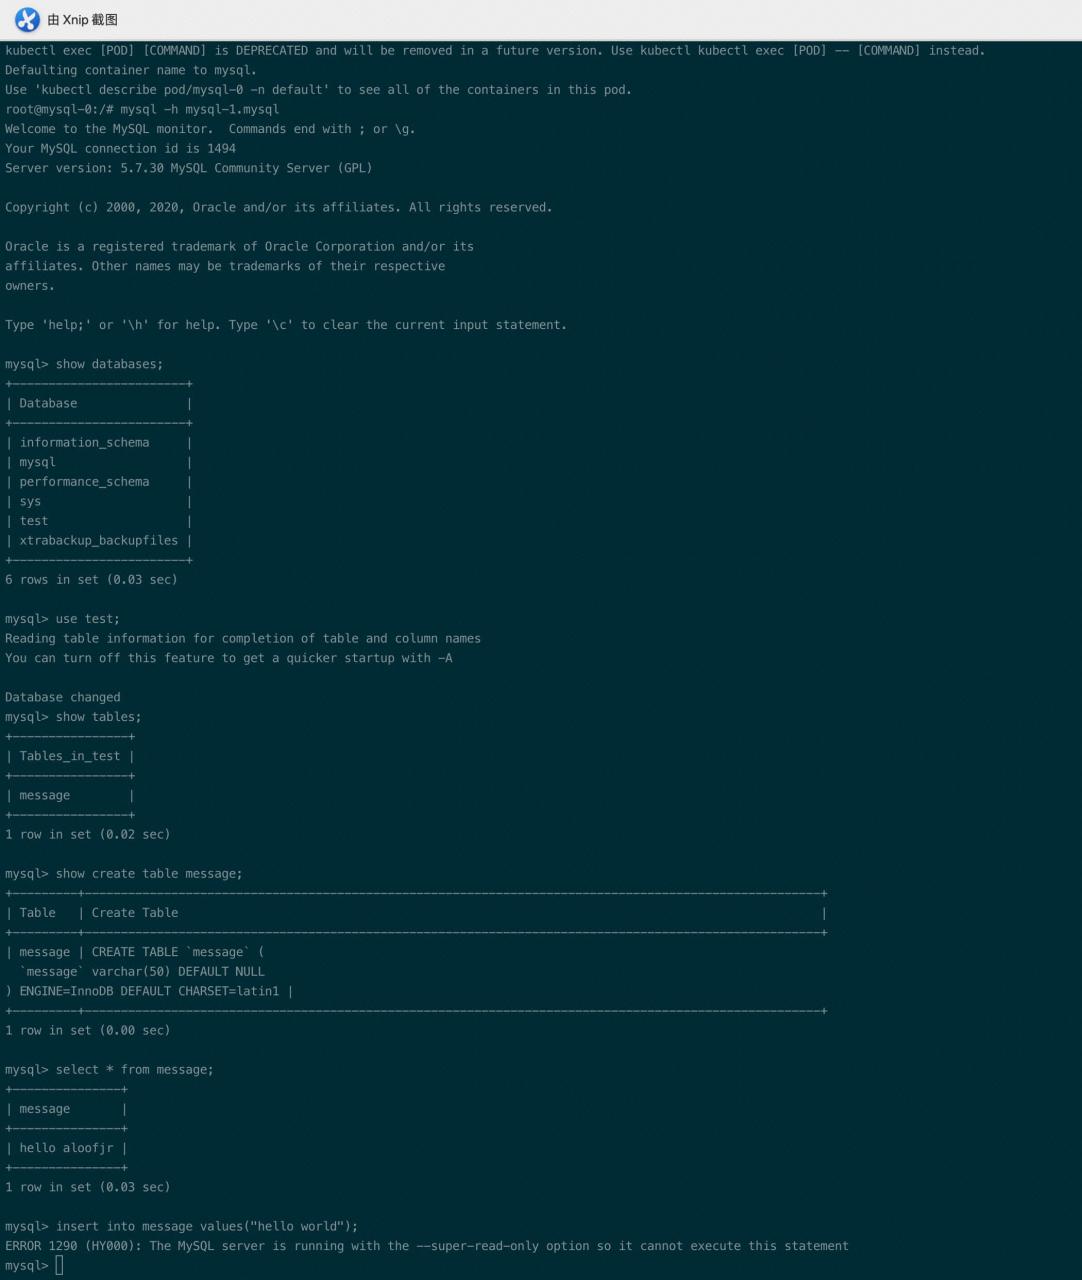Click the 'show create table message;' command
The width and height of the screenshot is (1082, 1280).
[124, 873]
